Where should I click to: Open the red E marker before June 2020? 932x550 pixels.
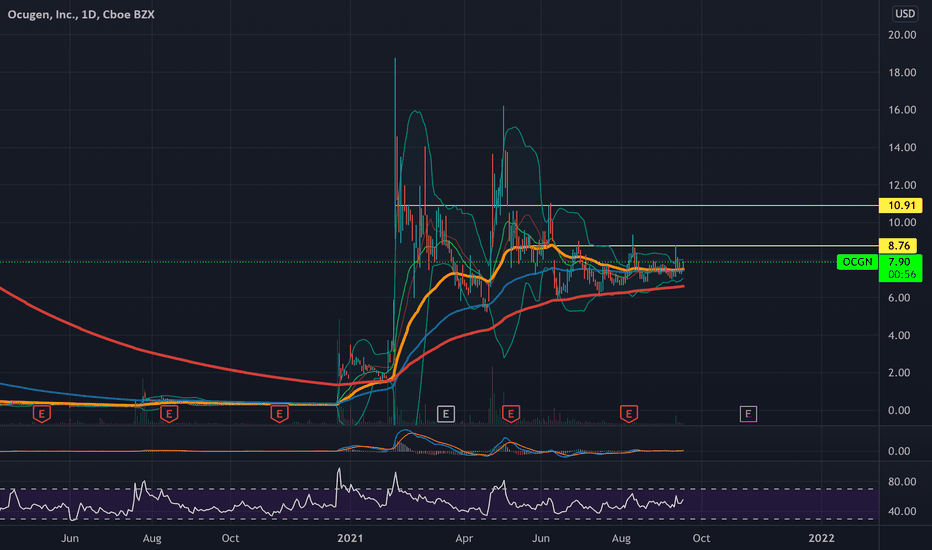click(x=42, y=414)
